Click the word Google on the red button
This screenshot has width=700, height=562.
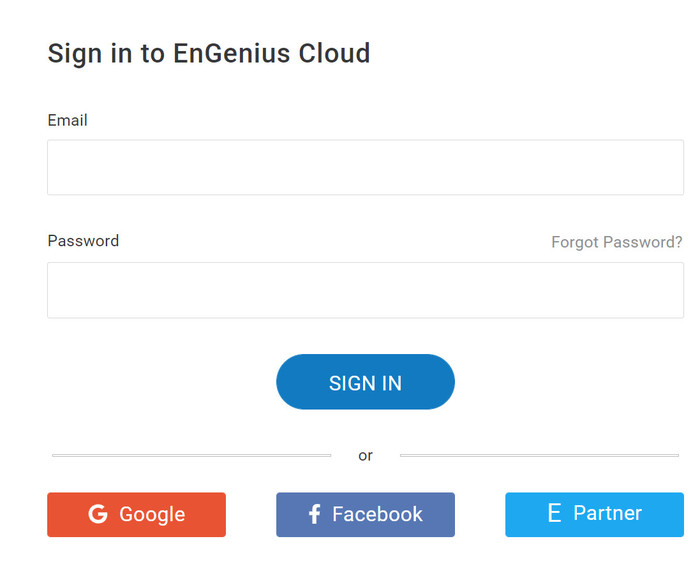coord(152,514)
